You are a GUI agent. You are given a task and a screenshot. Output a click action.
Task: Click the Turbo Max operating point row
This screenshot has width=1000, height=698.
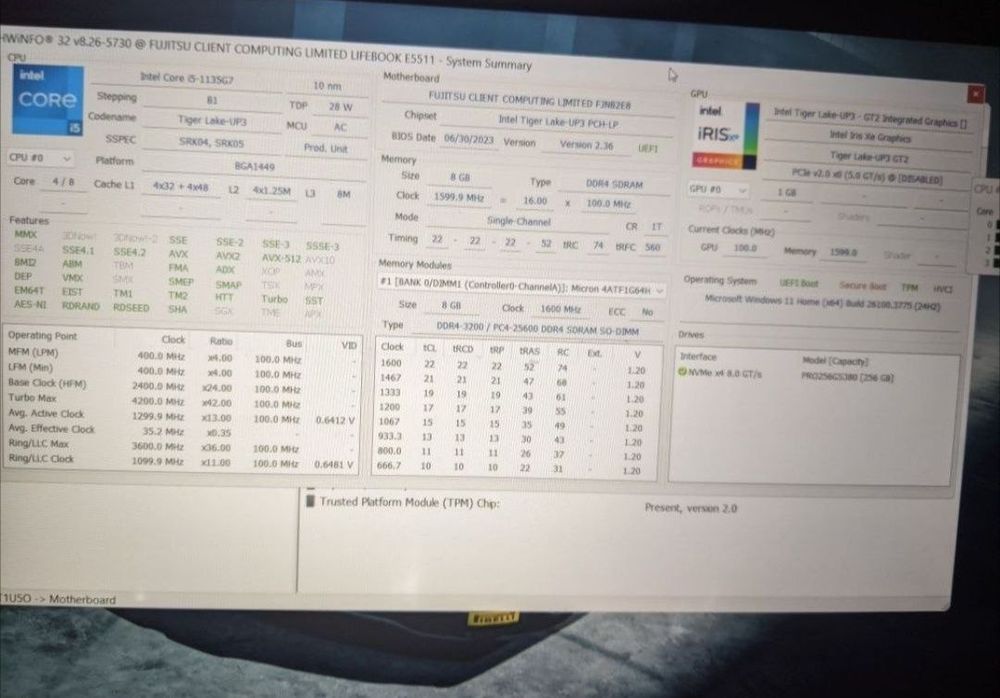(x=182, y=401)
